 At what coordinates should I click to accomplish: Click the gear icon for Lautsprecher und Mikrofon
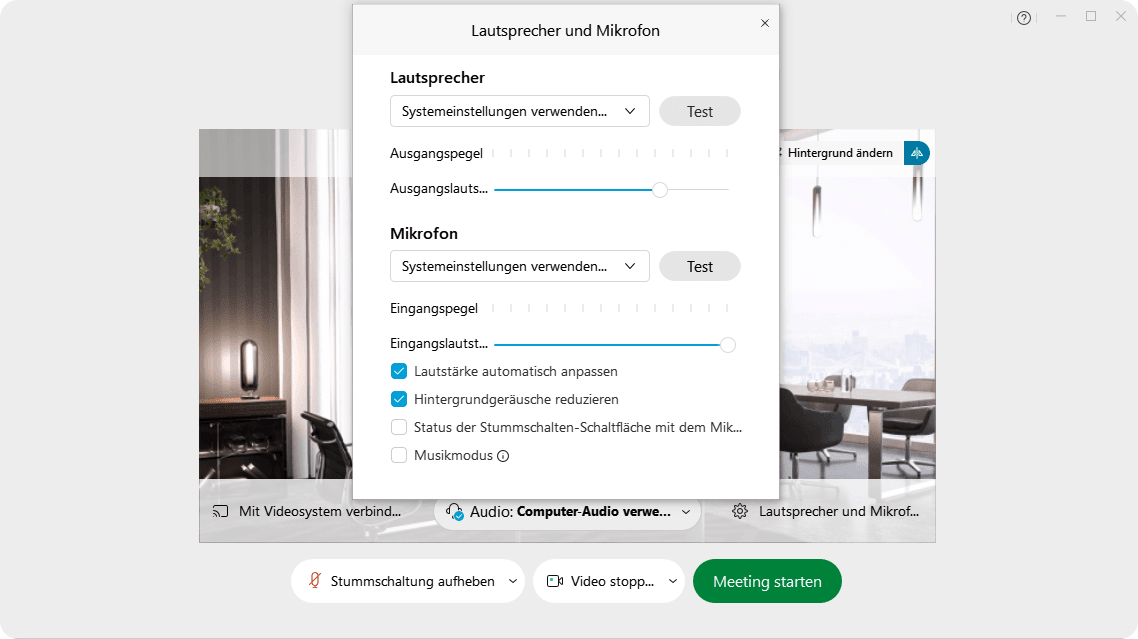(x=739, y=511)
